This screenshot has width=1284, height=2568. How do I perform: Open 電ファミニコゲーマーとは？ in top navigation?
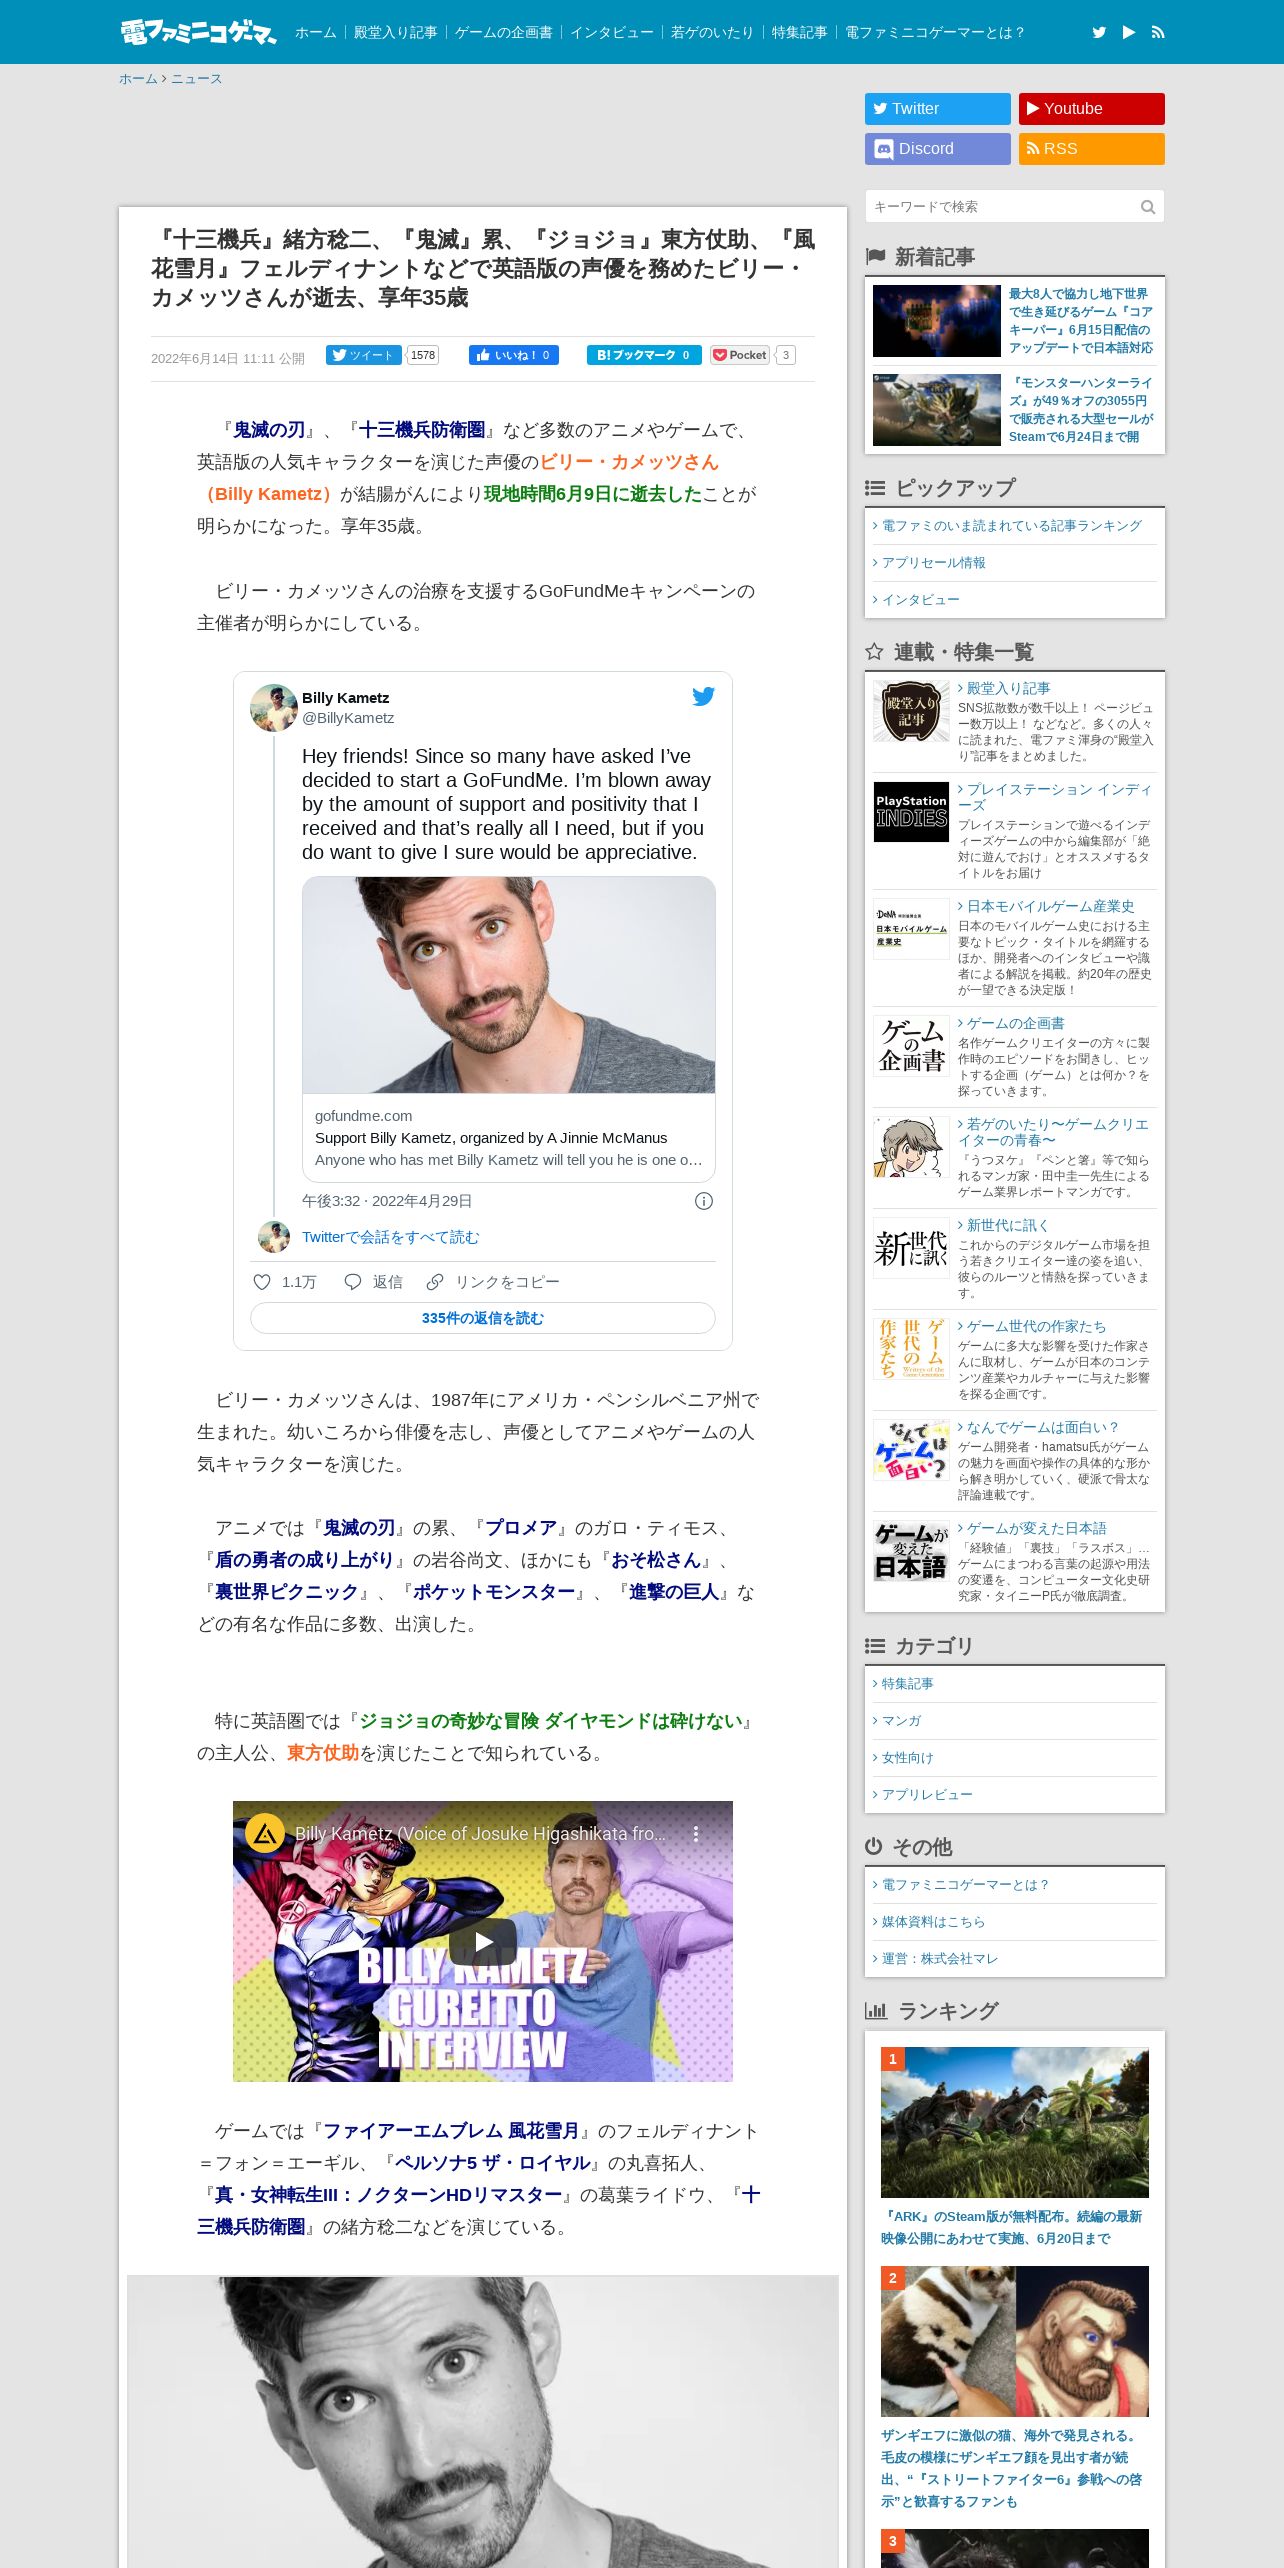point(936,32)
